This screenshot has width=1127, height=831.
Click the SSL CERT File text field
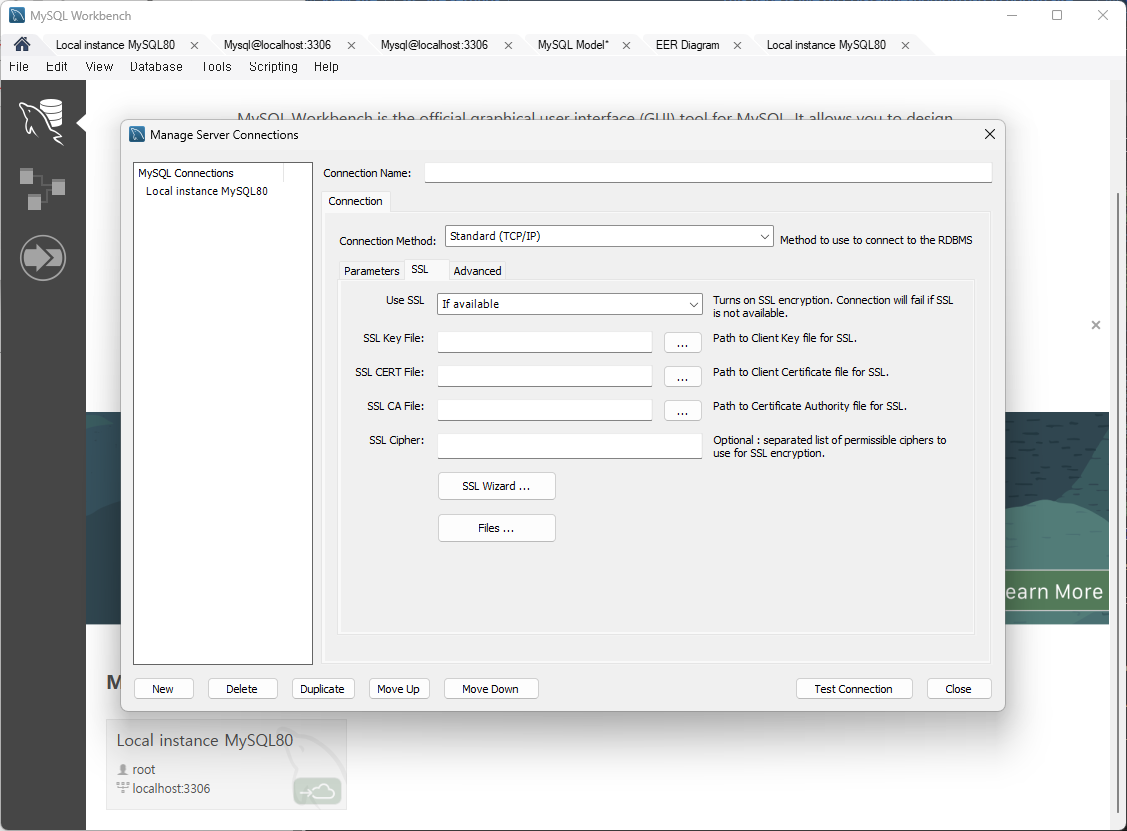[x=545, y=376]
